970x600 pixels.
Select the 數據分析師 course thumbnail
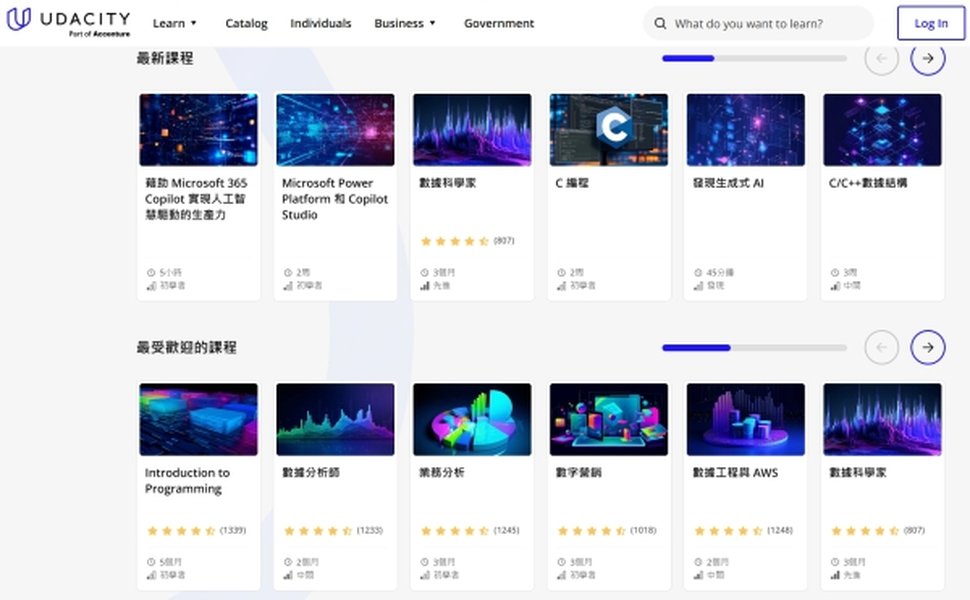pos(335,419)
